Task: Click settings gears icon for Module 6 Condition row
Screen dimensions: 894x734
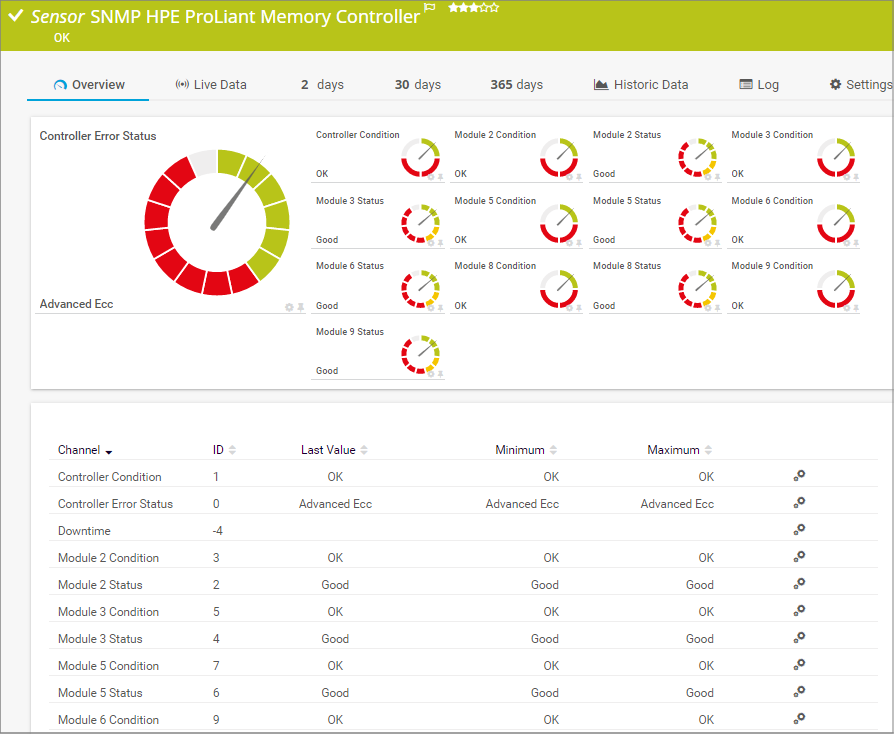Action: click(x=799, y=719)
